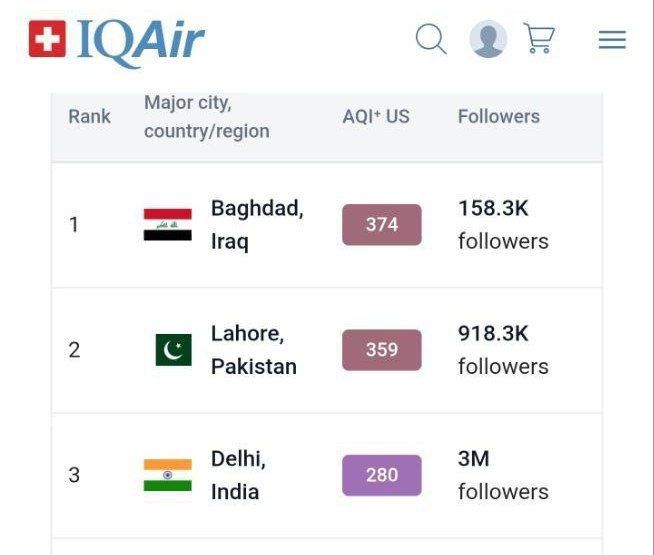This screenshot has height=555, width=654.
Task: Open the user profile avatar
Action: click(x=488, y=40)
